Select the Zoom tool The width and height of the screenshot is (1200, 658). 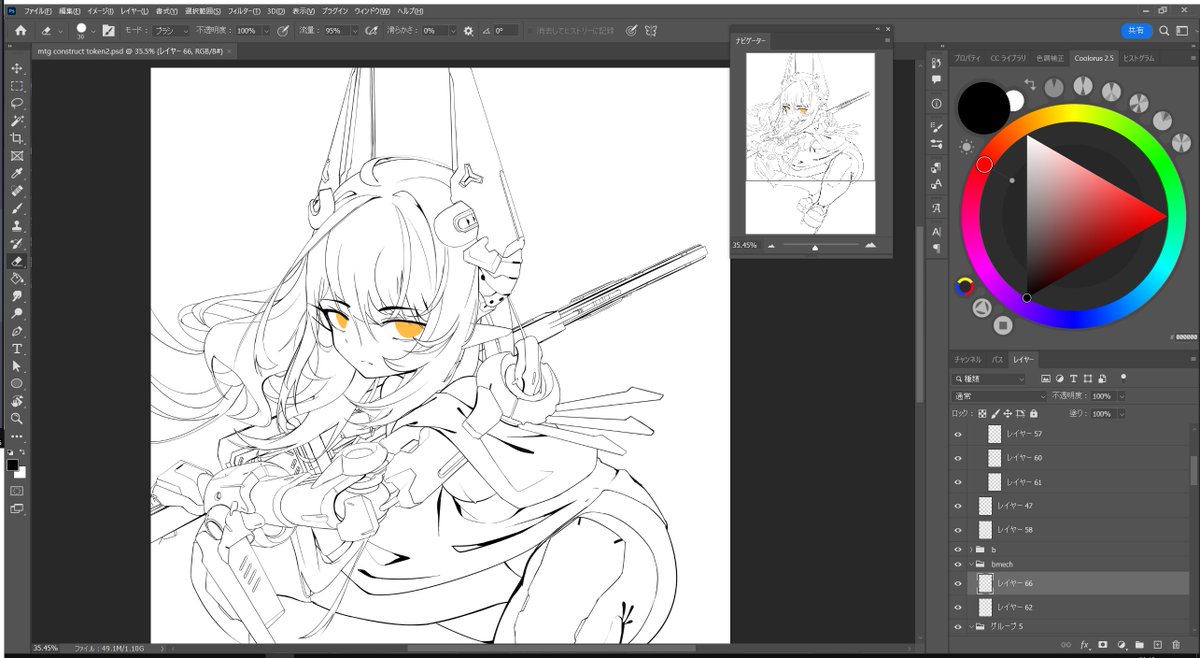(x=17, y=418)
